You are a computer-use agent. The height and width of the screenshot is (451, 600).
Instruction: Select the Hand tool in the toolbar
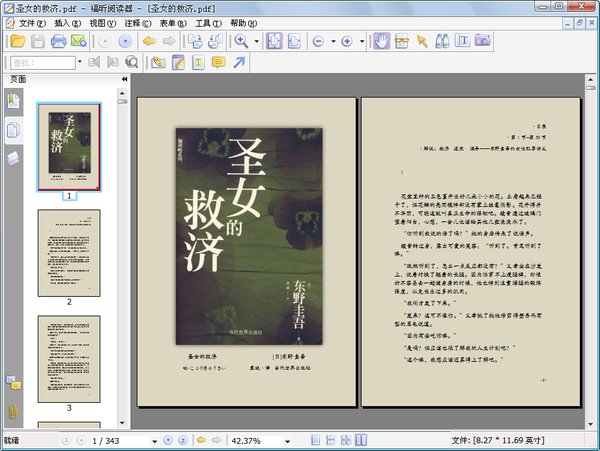point(381,41)
